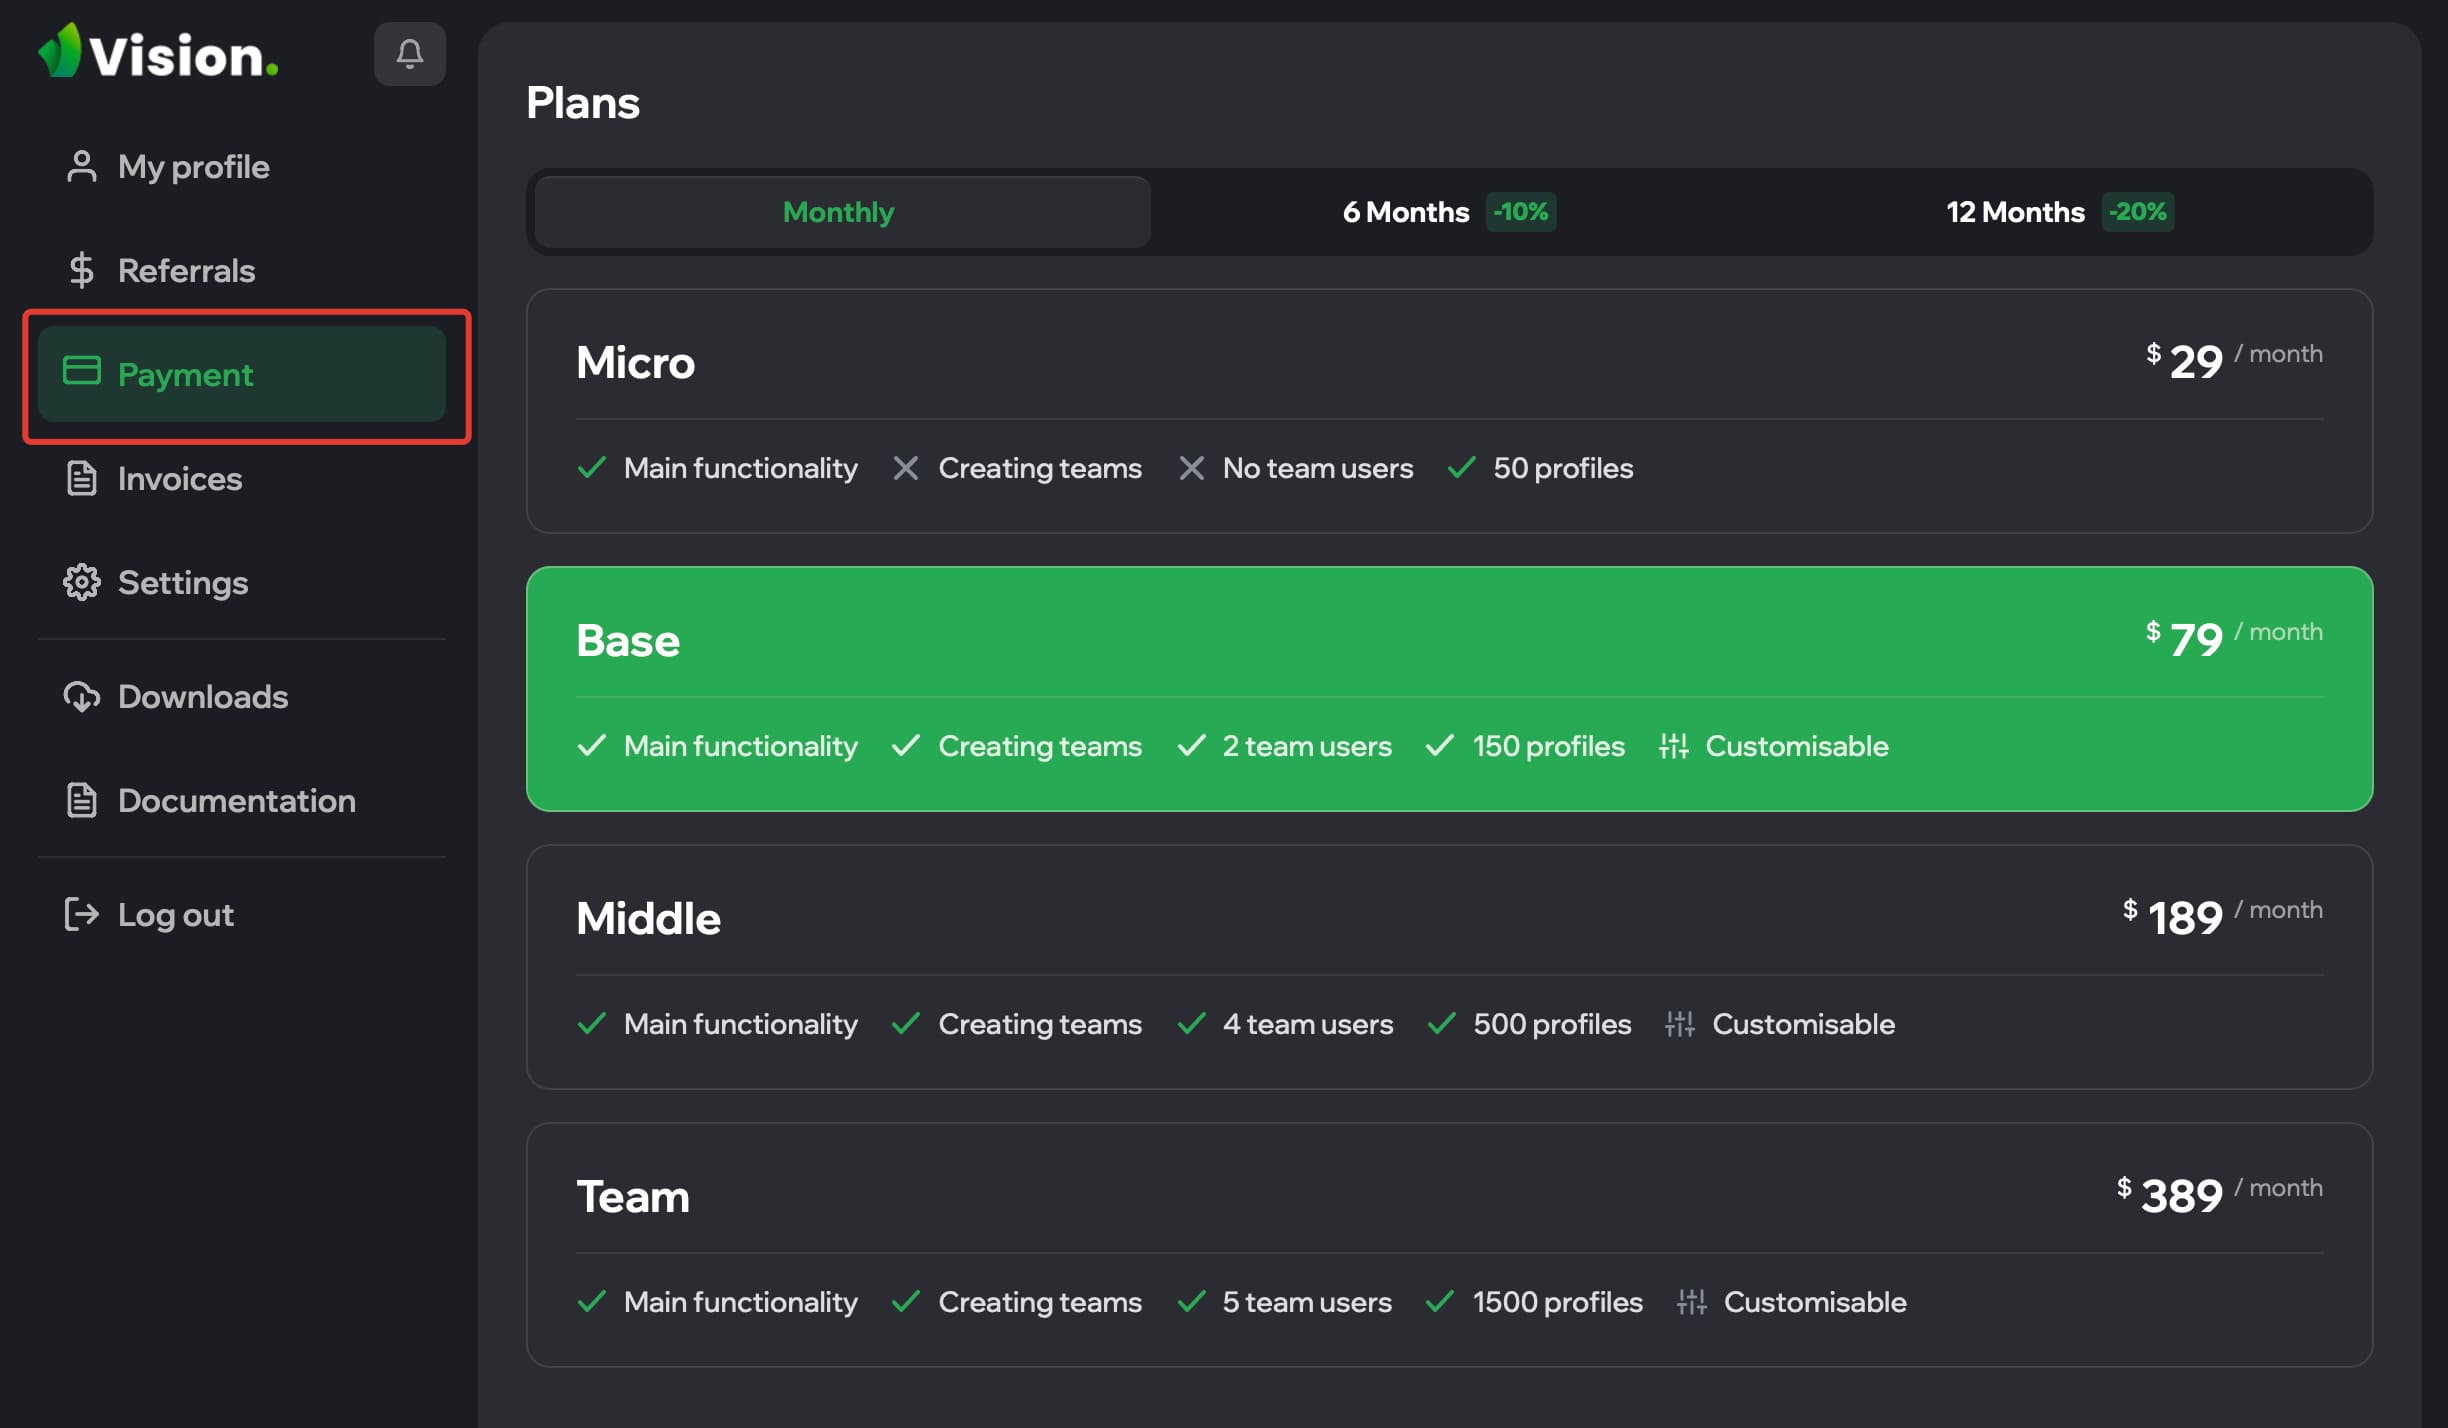Open the Invoices page

(241, 478)
